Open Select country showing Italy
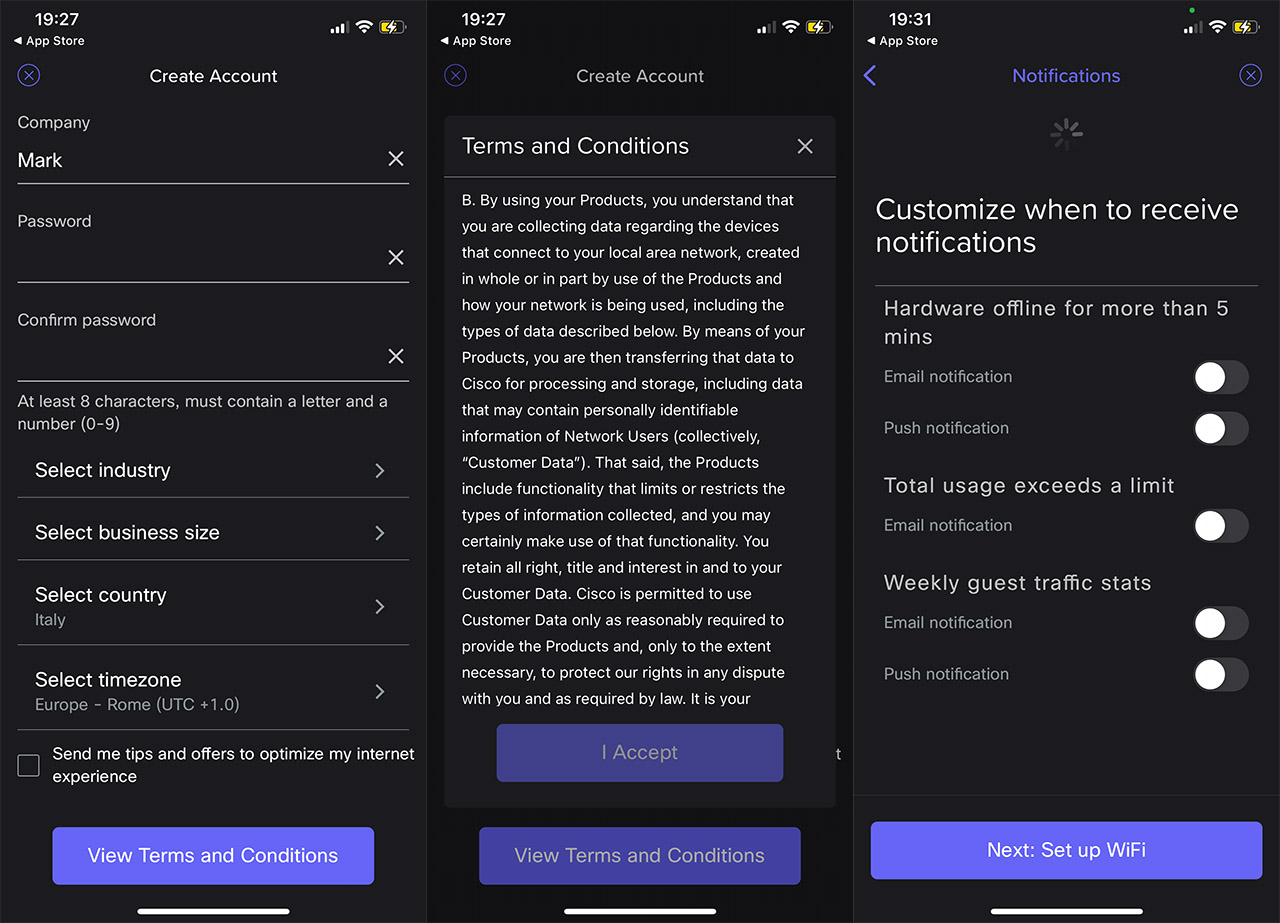Image resolution: width=1280 pixels, height=923 pixels. point(213,606)
